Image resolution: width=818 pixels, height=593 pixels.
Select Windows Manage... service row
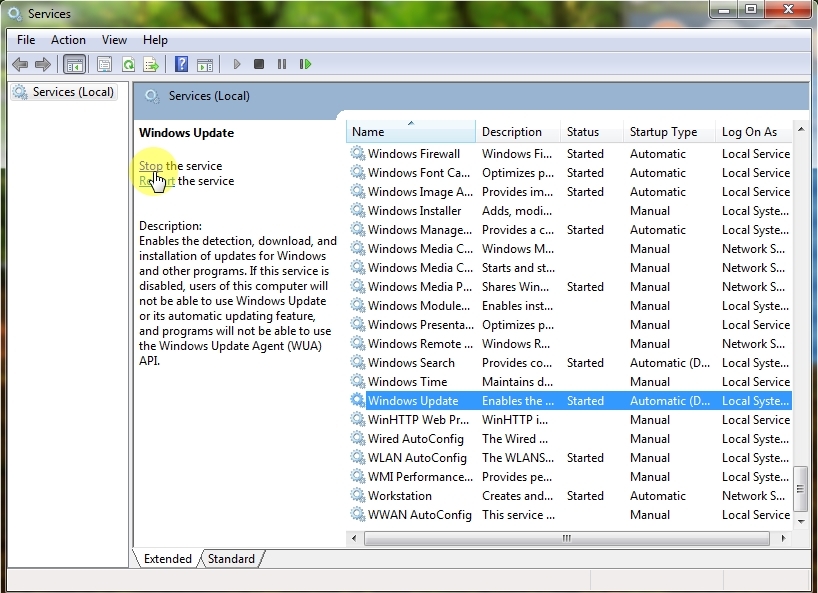570,229
